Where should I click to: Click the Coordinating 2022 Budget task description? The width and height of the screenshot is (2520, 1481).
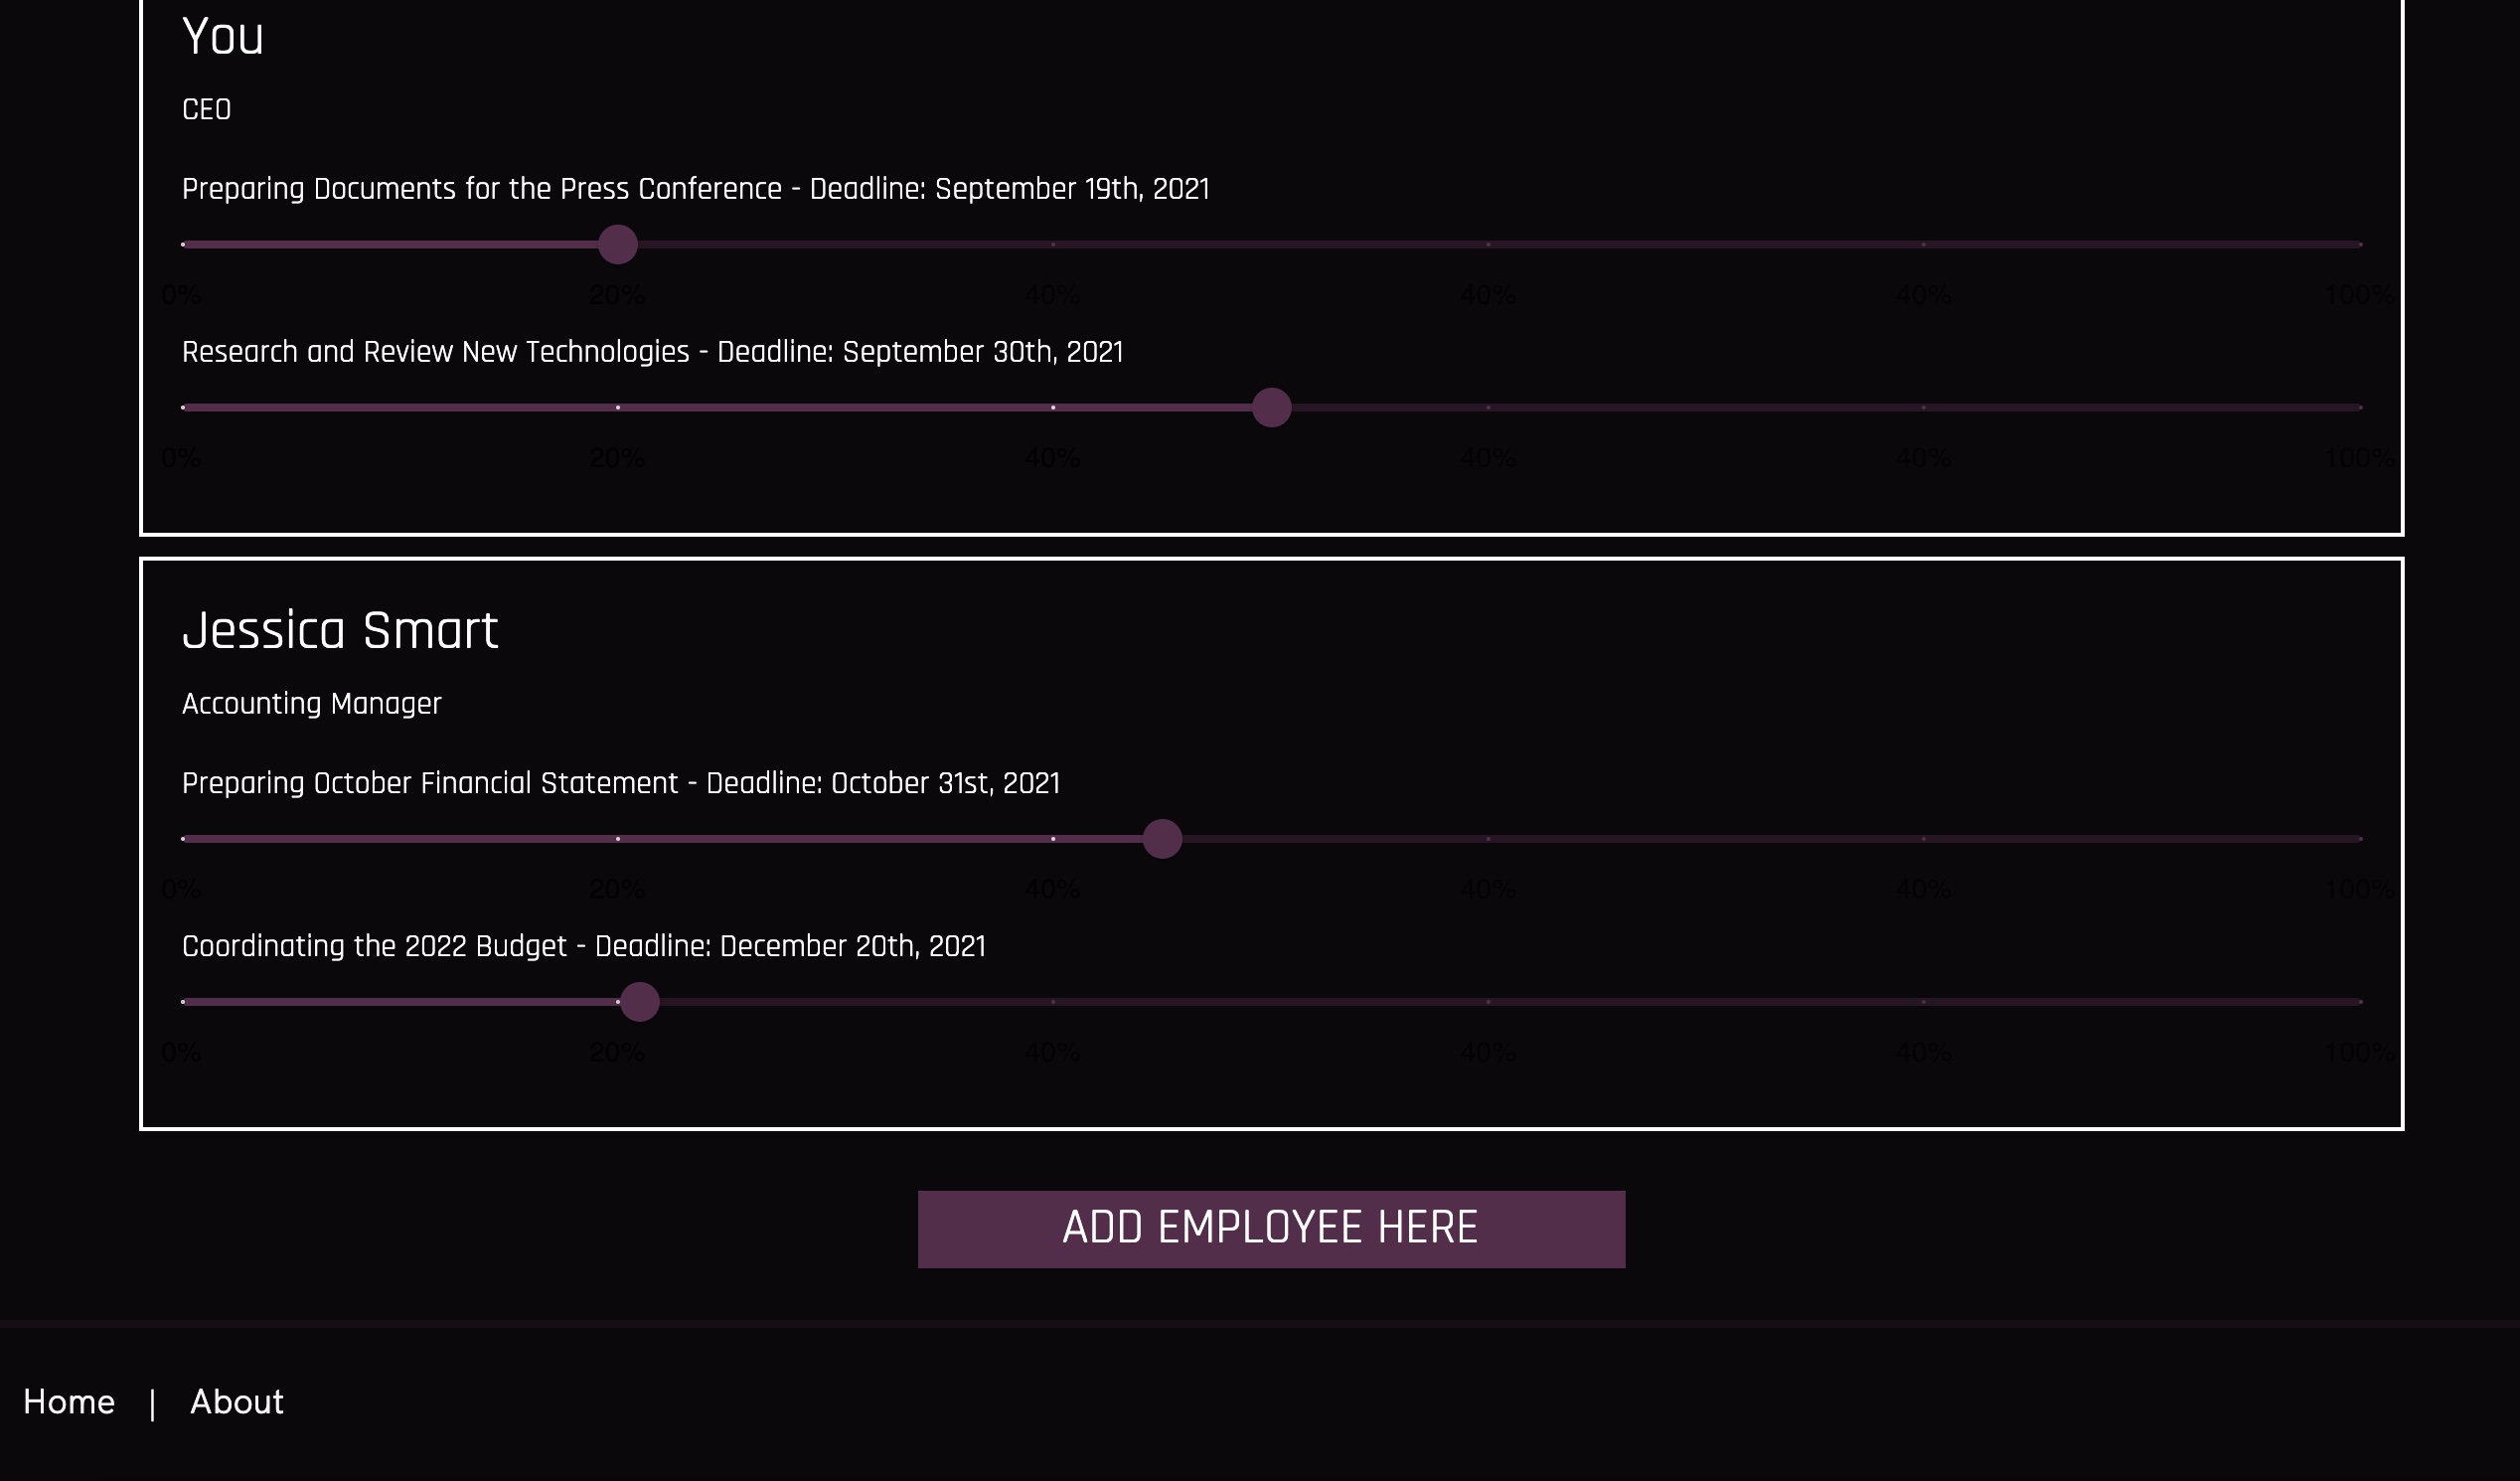click(583, 946)
